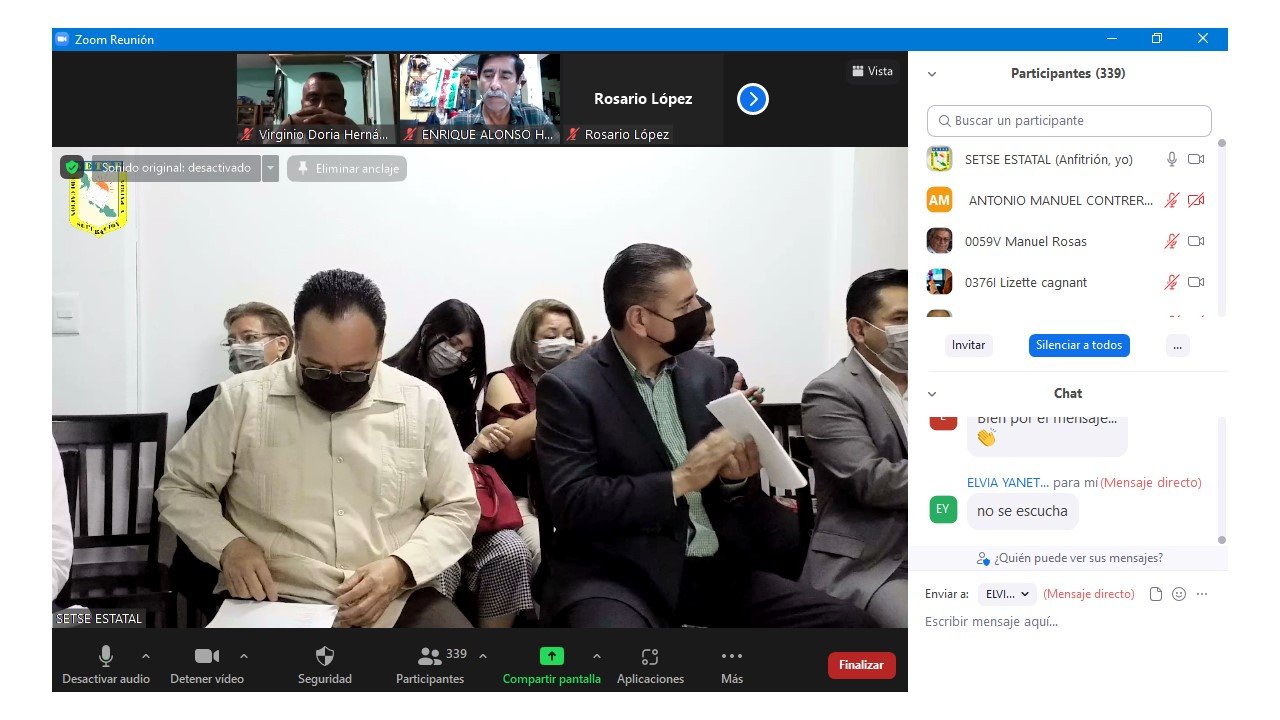Click the chat emoji smiley icon
The height and width of the screenshot is (720, 1280).
pyautogui.click(x=1179, y=594)
